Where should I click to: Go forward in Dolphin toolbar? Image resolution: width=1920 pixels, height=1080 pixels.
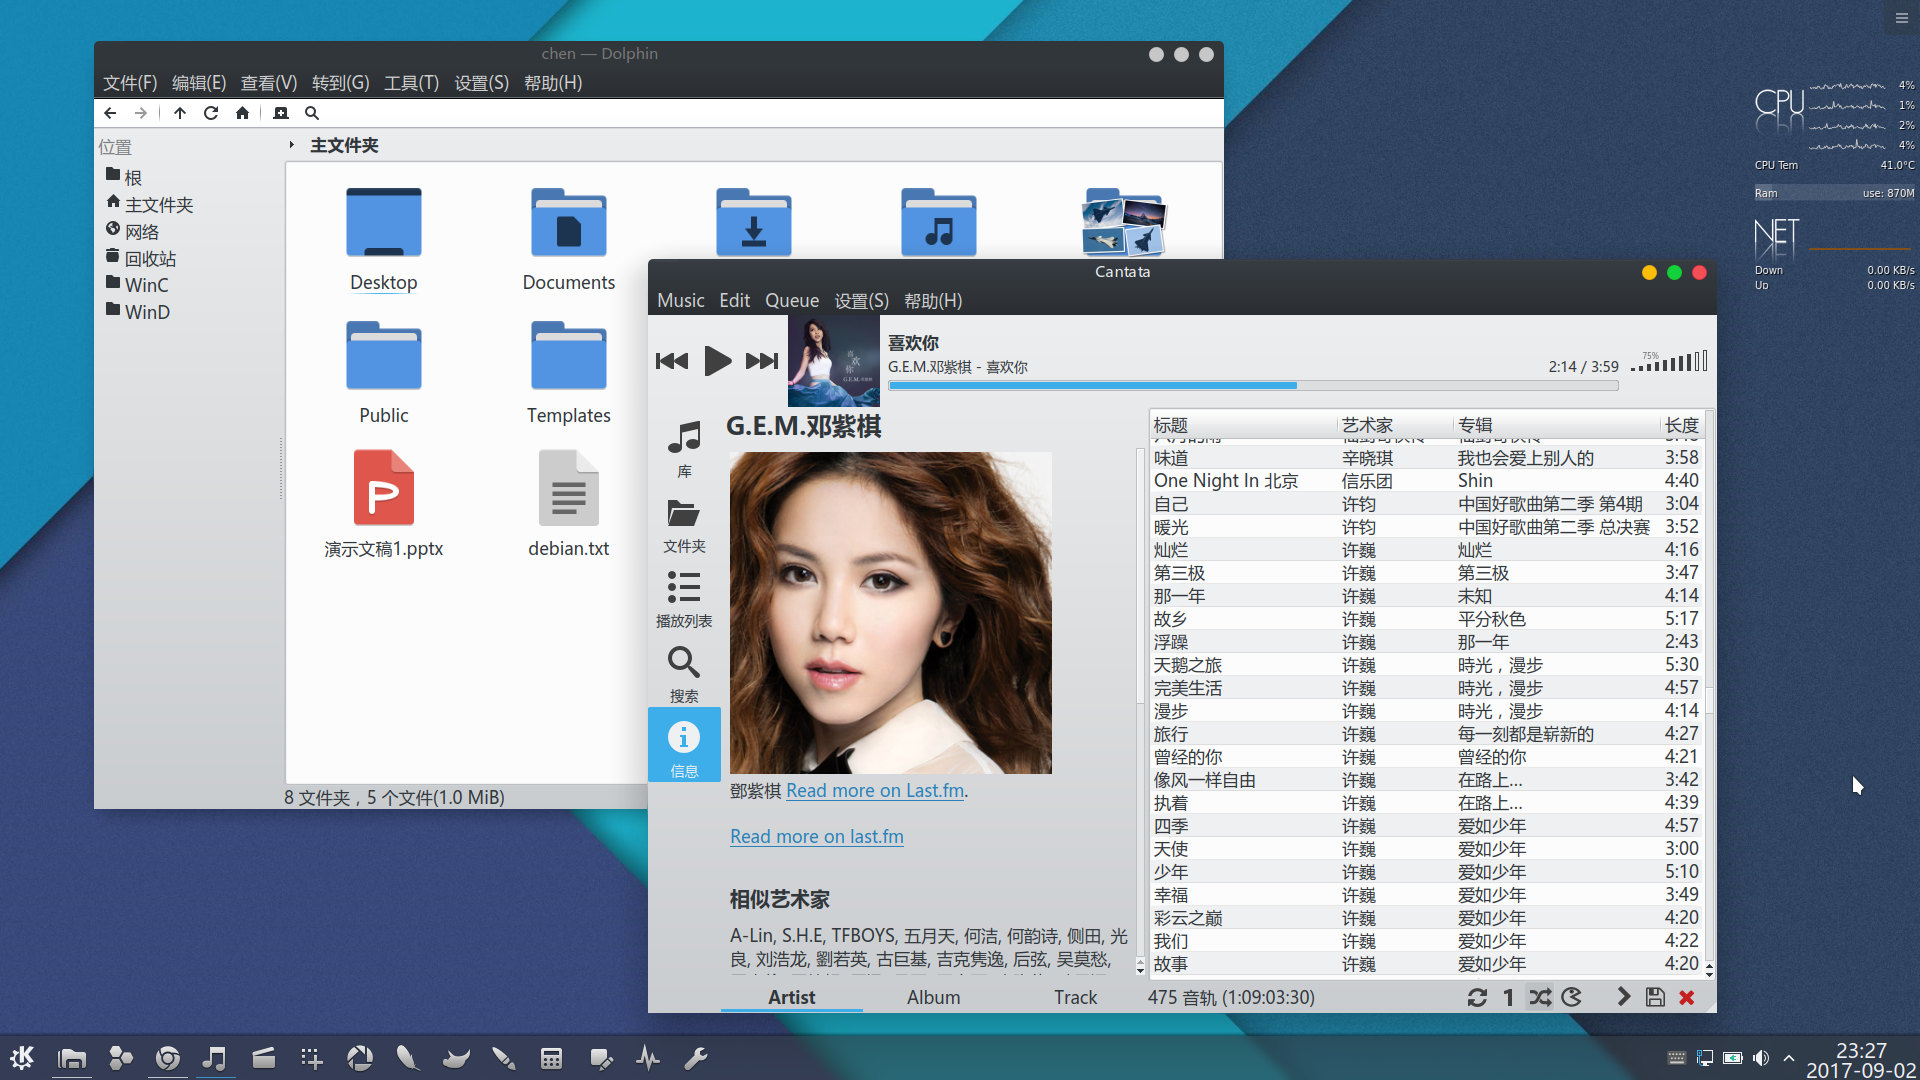[141, 113]
